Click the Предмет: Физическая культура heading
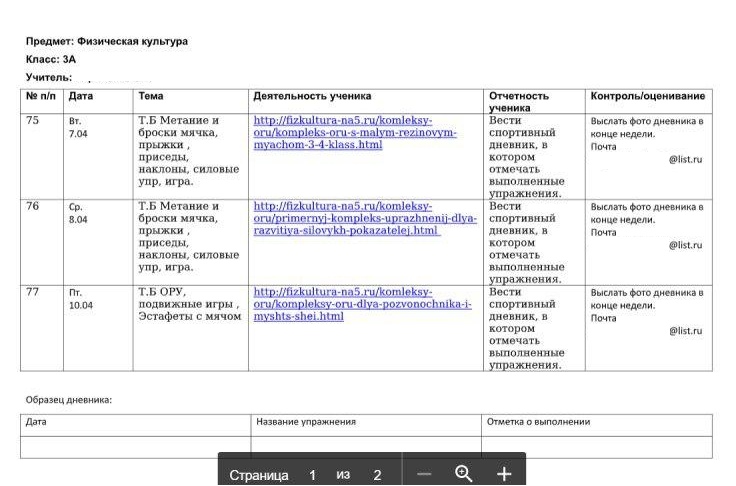 [x=107, y=41]
